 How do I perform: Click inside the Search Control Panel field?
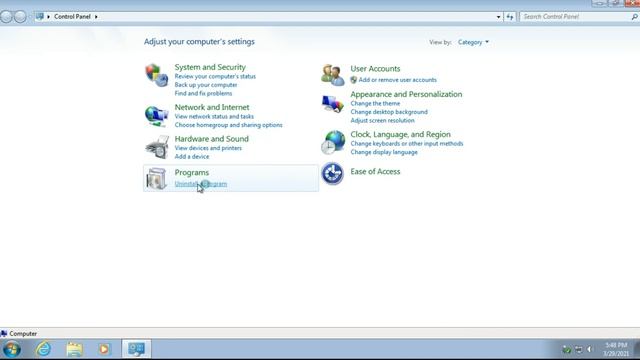(x=575, y=17)
